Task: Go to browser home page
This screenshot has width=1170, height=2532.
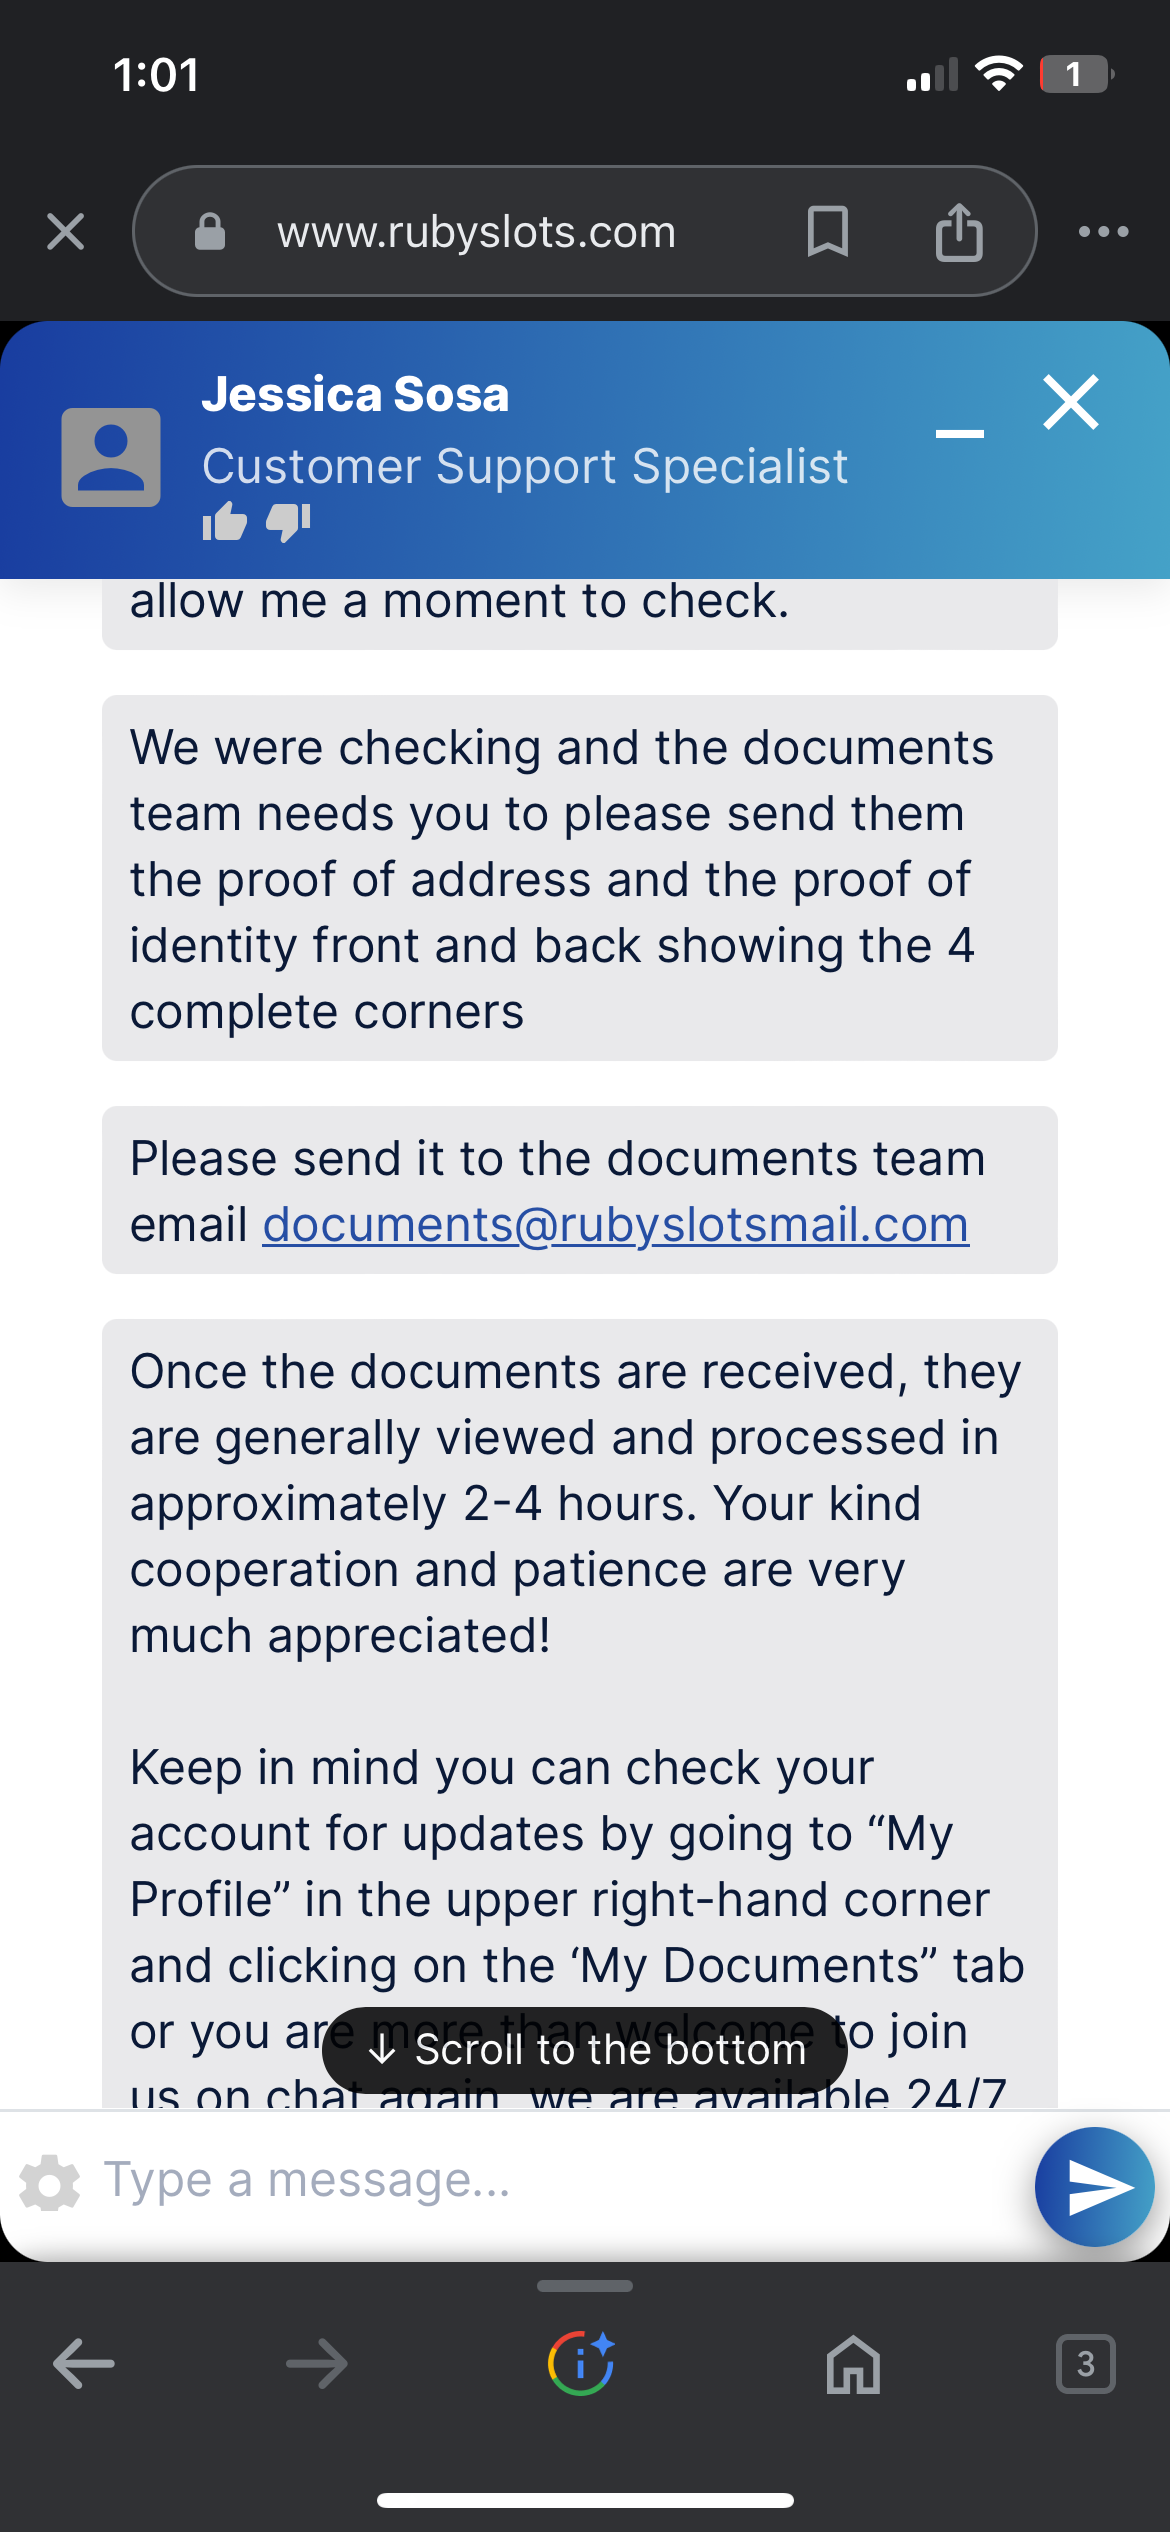Action: point(853,2364)
